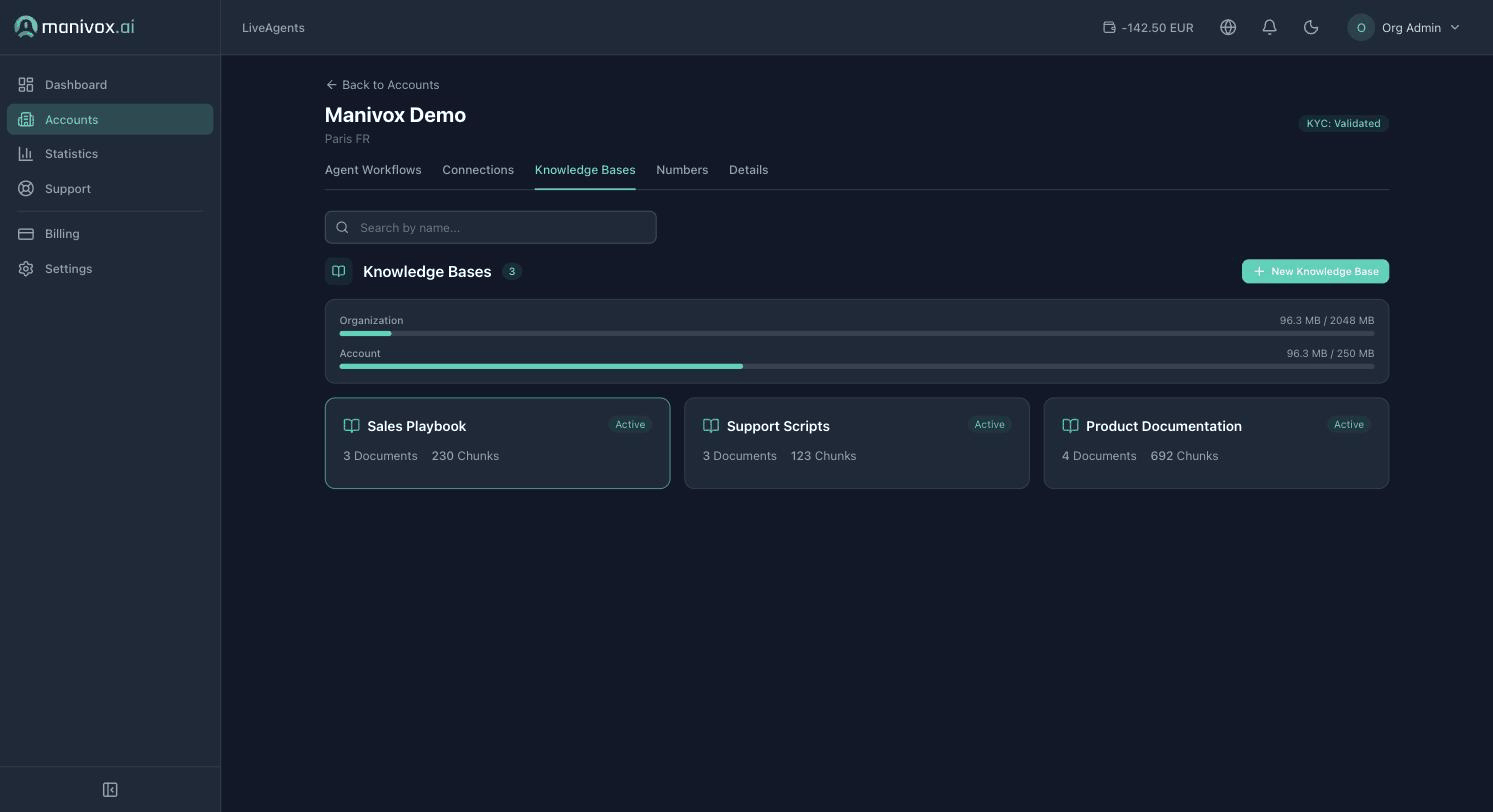Click 230 Chunks on Sales Playbook
Image resolution: width=1493 pixels, height=812 pixels.
(x=465, y=456)
